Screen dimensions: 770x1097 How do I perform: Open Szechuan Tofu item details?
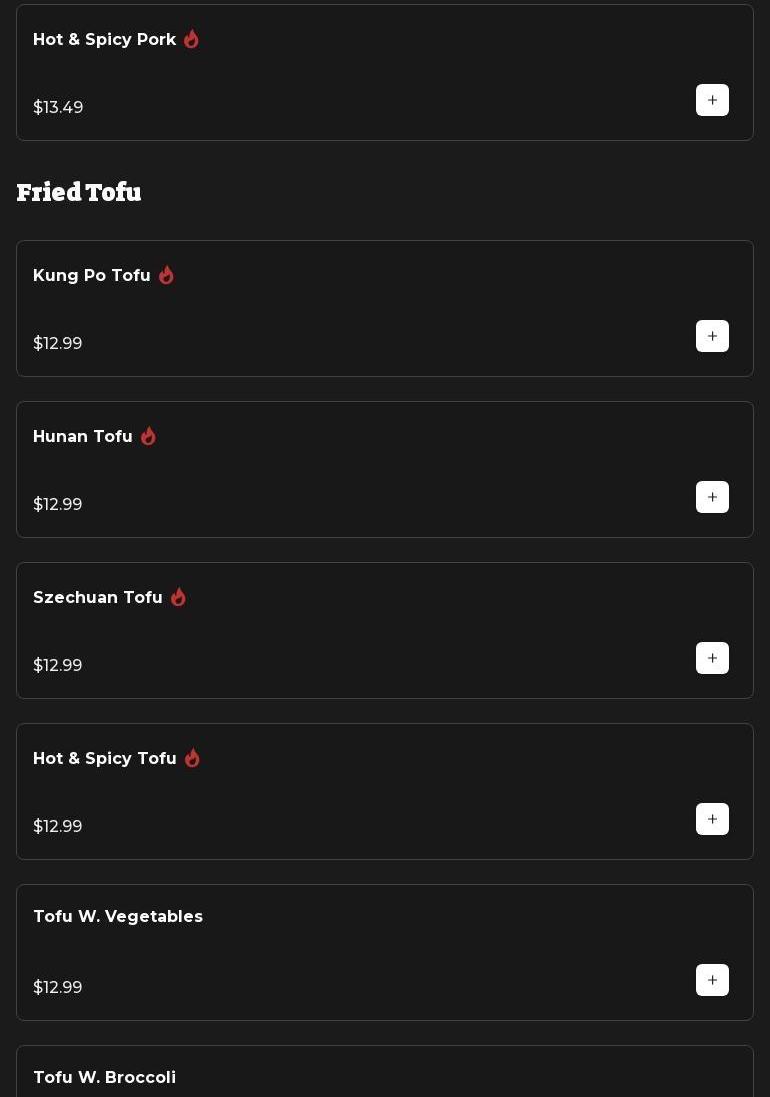pyautogui.click(x=98, y=597)
